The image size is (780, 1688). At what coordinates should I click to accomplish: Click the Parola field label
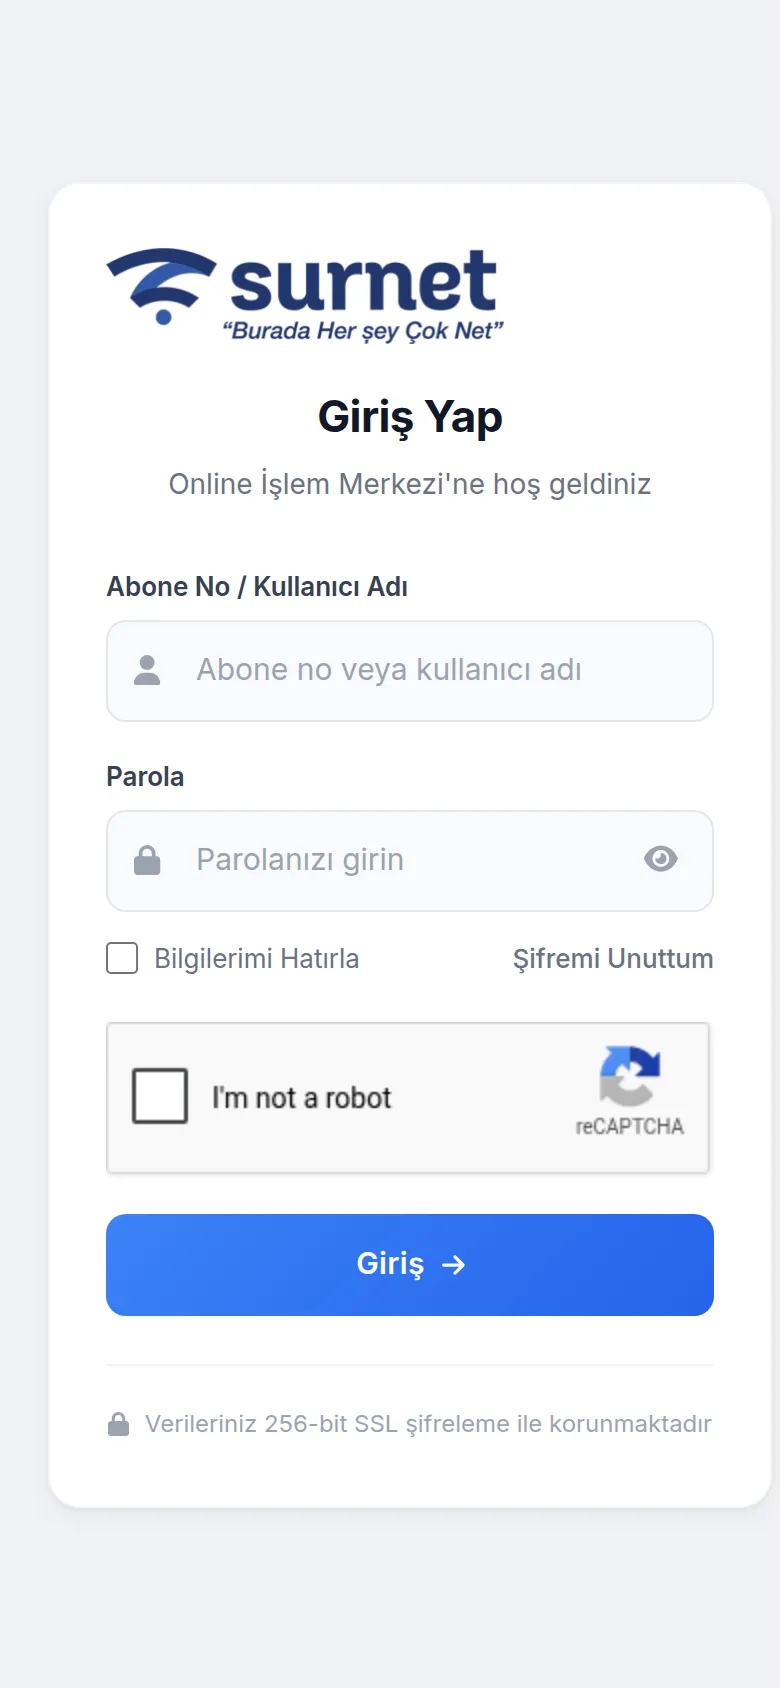click(145, 777)
